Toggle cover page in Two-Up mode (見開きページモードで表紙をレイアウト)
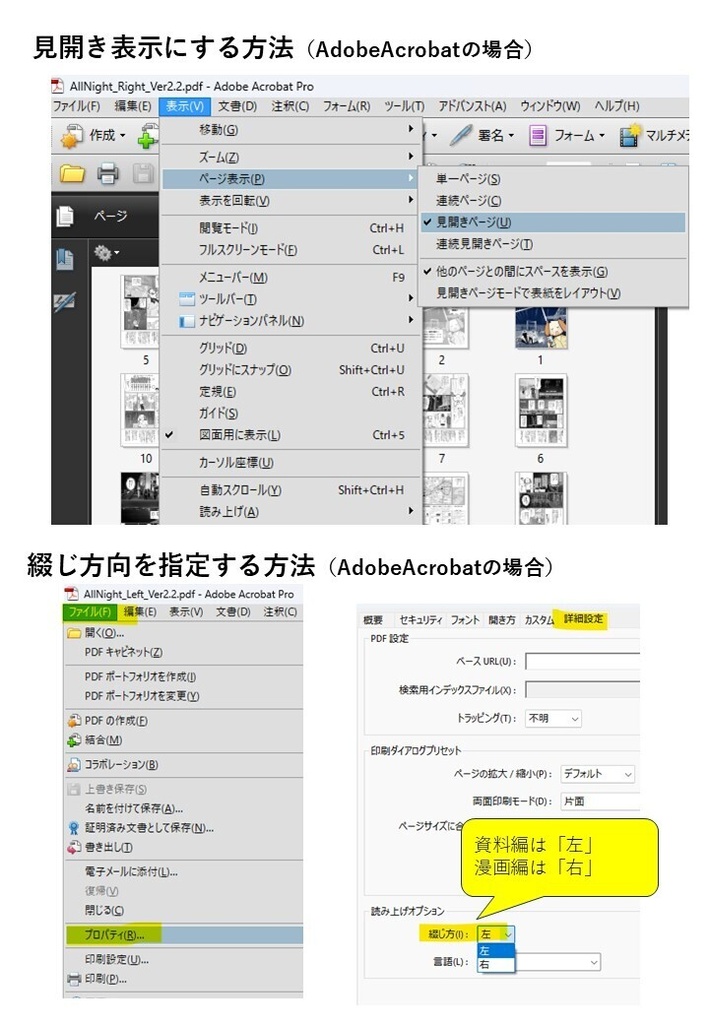Viewport: 709px width, 1024px height. [554, 293]
